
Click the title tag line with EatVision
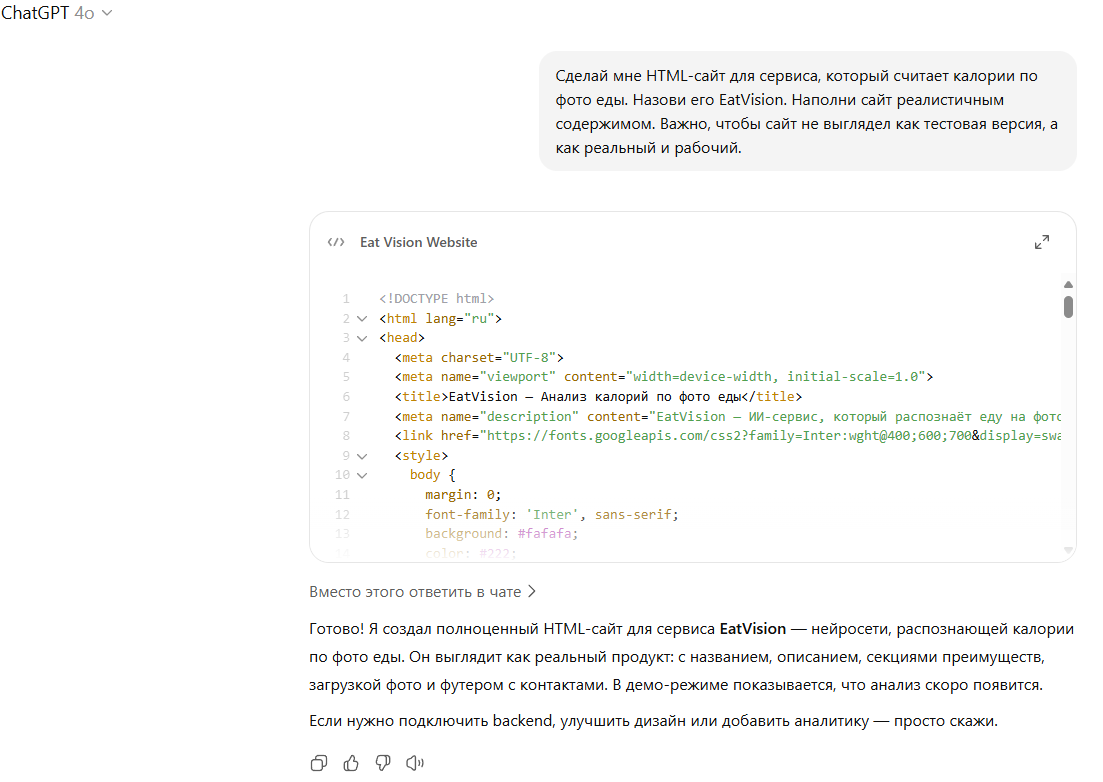(x=598, y=397)
